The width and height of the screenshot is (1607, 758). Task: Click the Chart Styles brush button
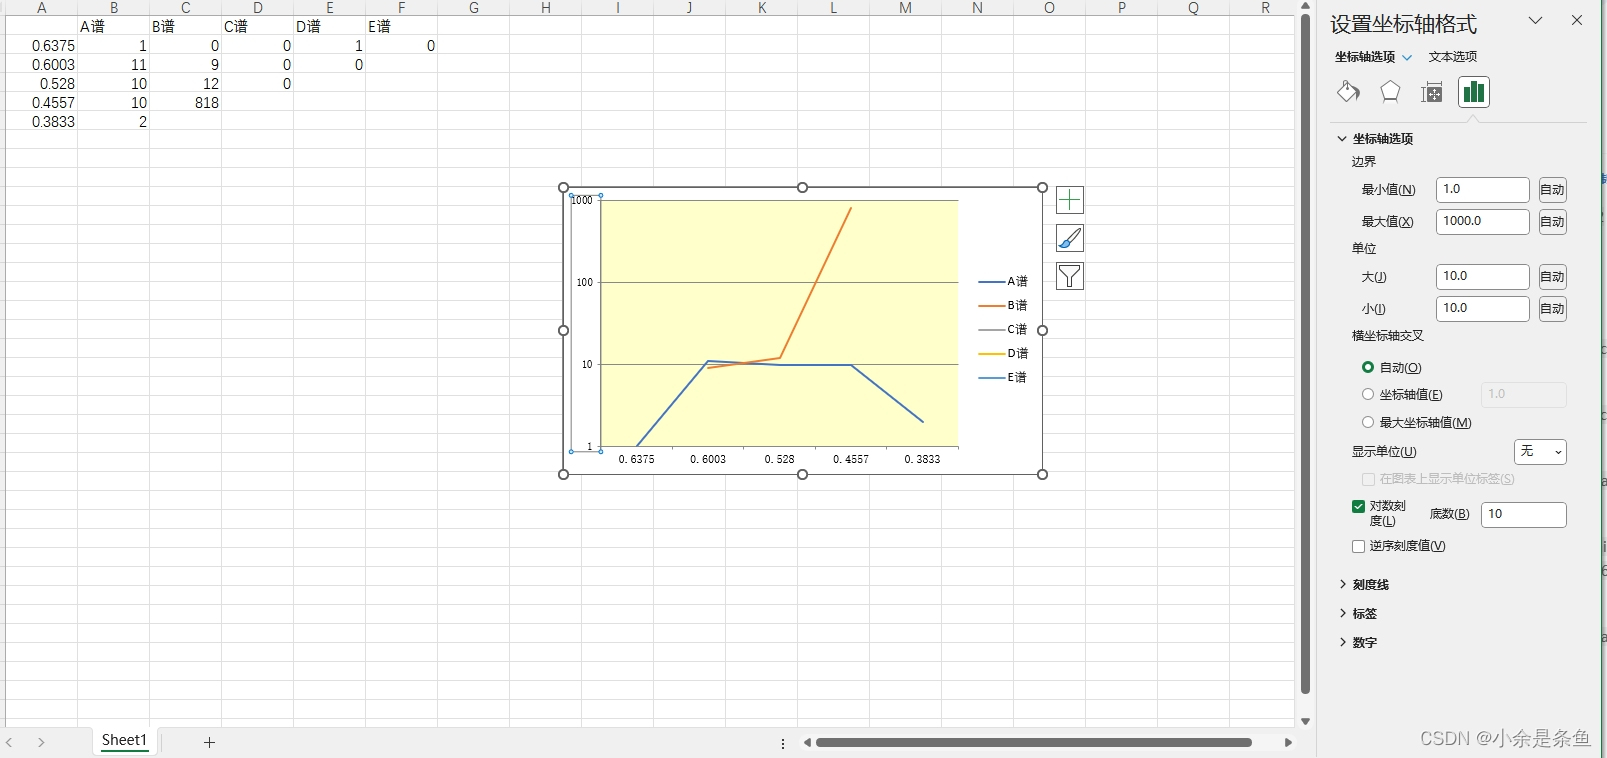[x=1070, y=238]
